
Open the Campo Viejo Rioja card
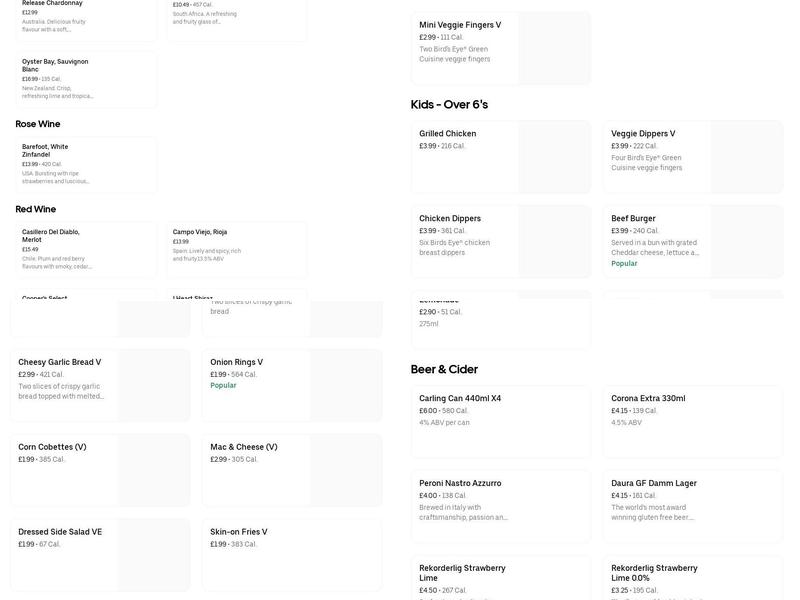pyautogui.click(x=236, y=249)
